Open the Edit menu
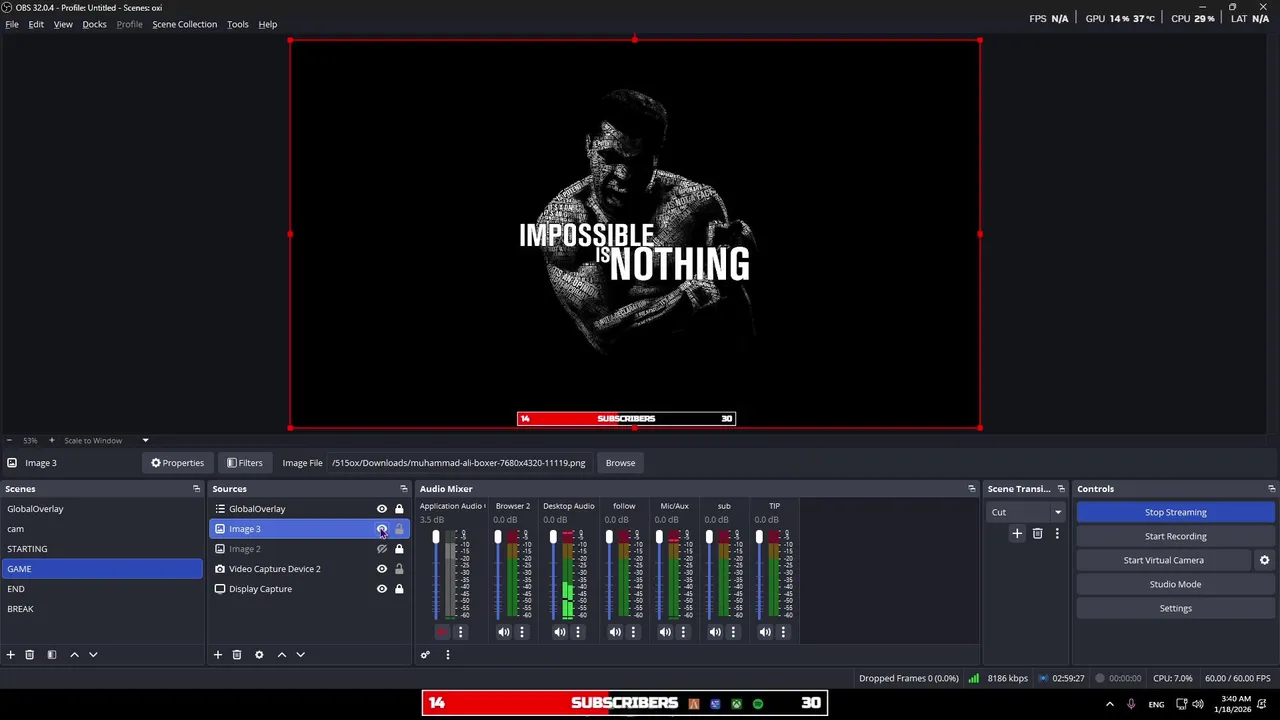This screenshot has height=720, width=1280. 36,24
